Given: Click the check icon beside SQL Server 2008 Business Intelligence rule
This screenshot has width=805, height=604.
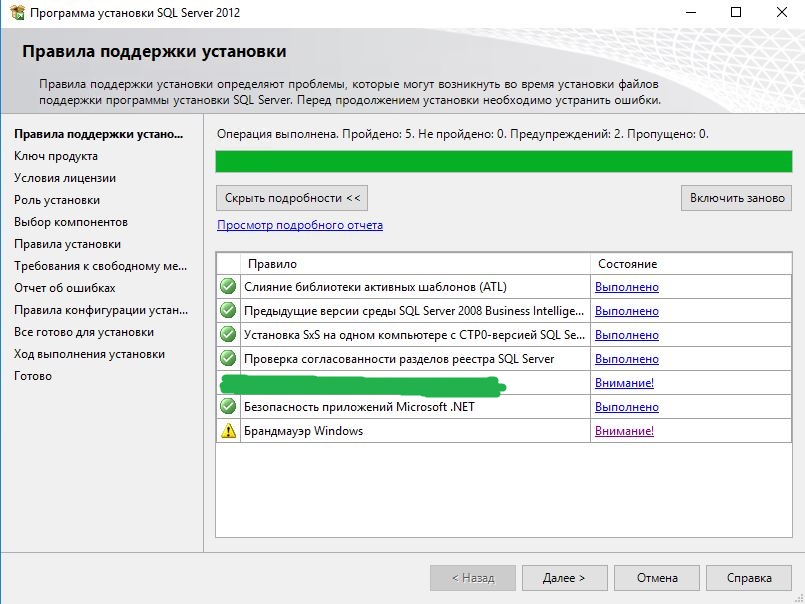Looking at the screenshot, I should (228, 310).
